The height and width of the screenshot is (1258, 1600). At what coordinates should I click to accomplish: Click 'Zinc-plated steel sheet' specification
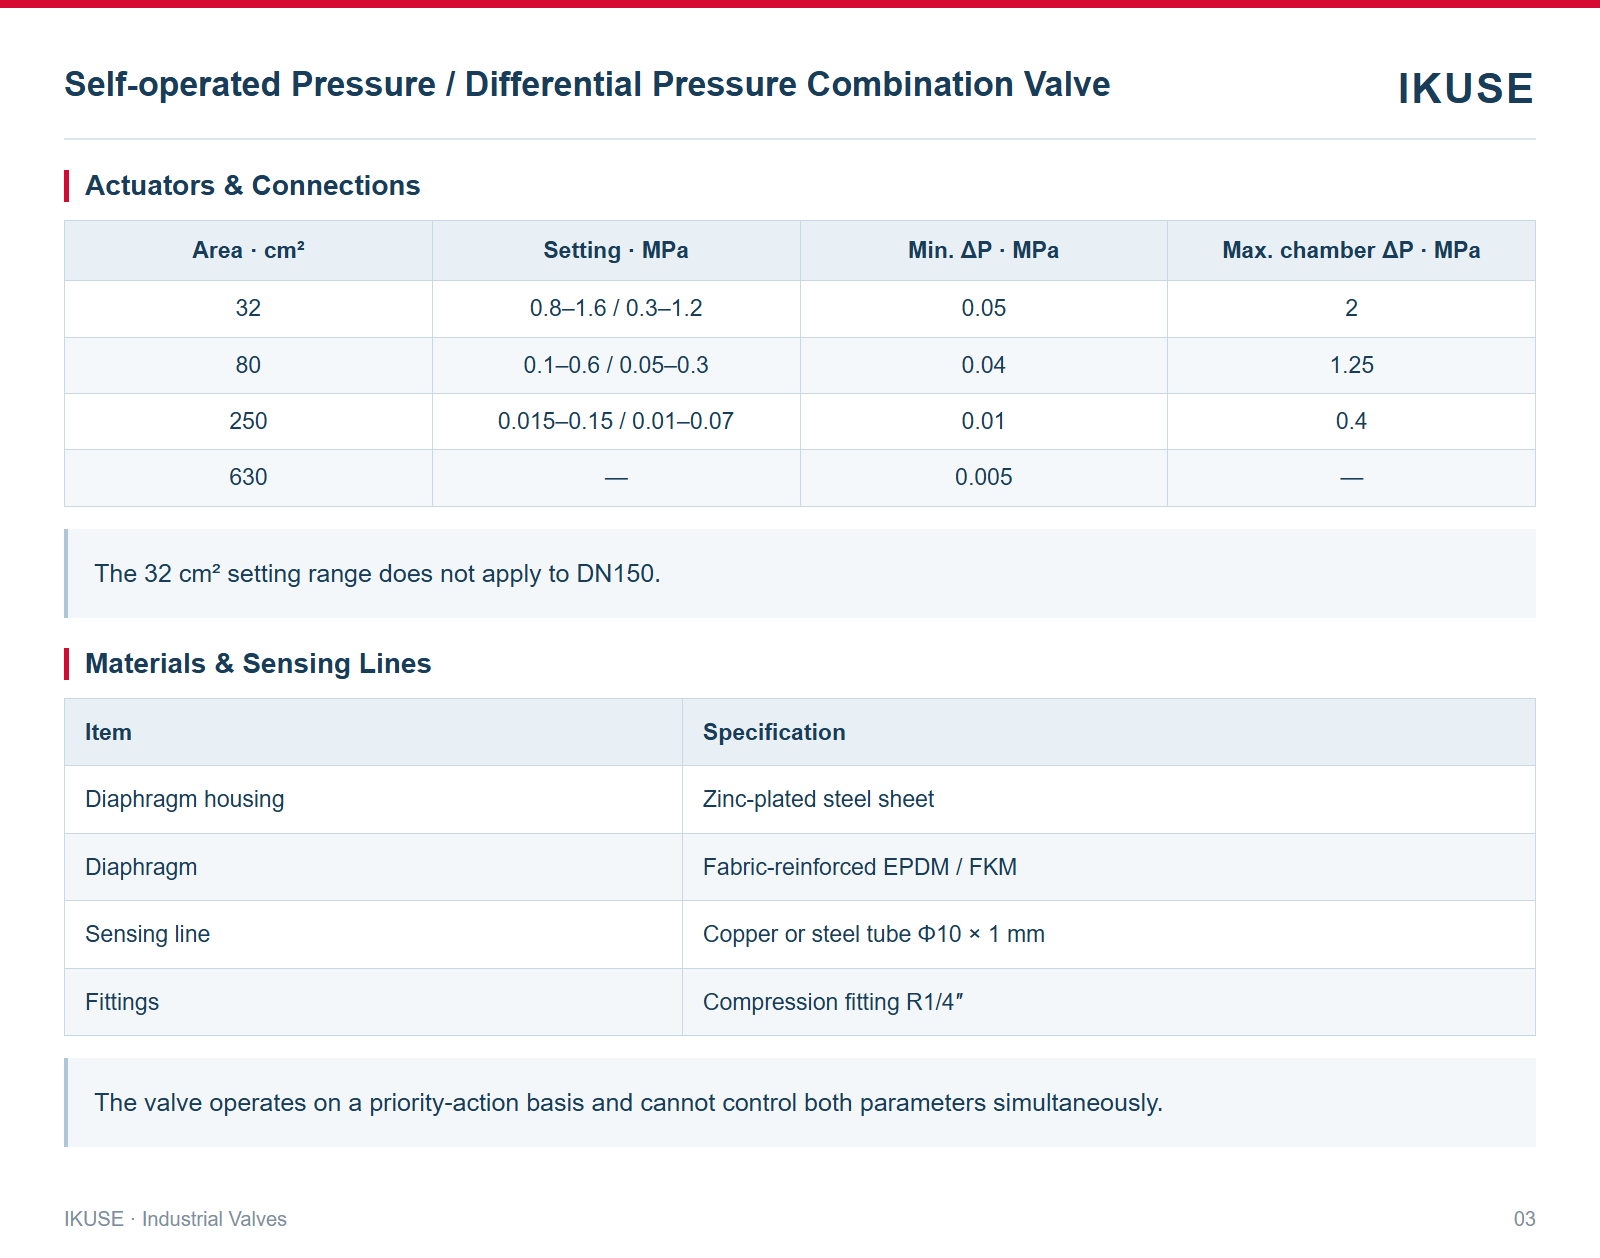click(818, 799)
